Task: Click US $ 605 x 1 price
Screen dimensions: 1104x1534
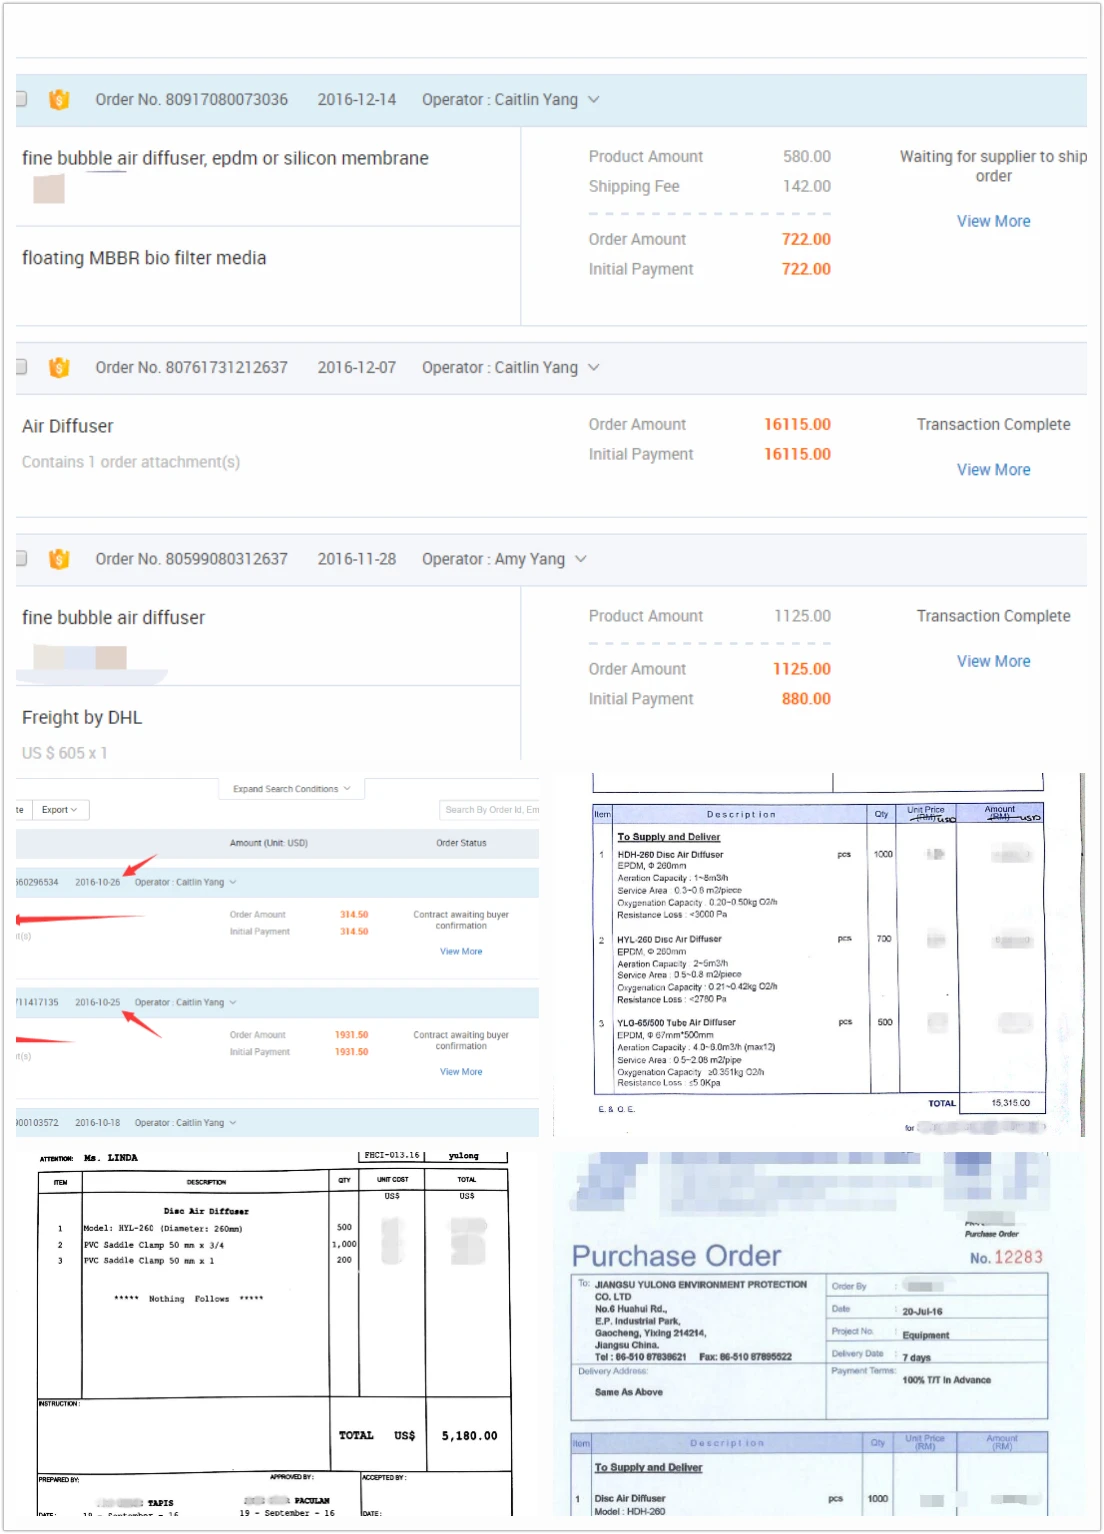Action: pyautogui.click(x=65, y=753)
